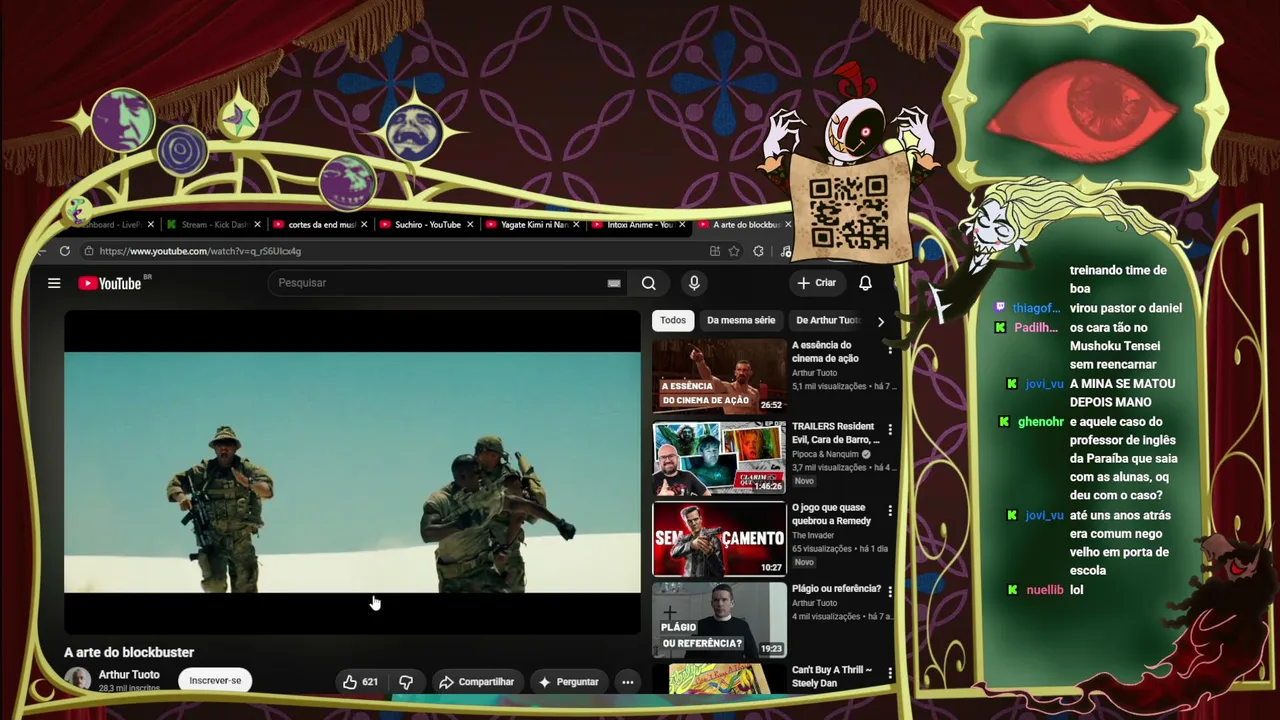Dislike the video with thumbs down

tap(406, 682)
